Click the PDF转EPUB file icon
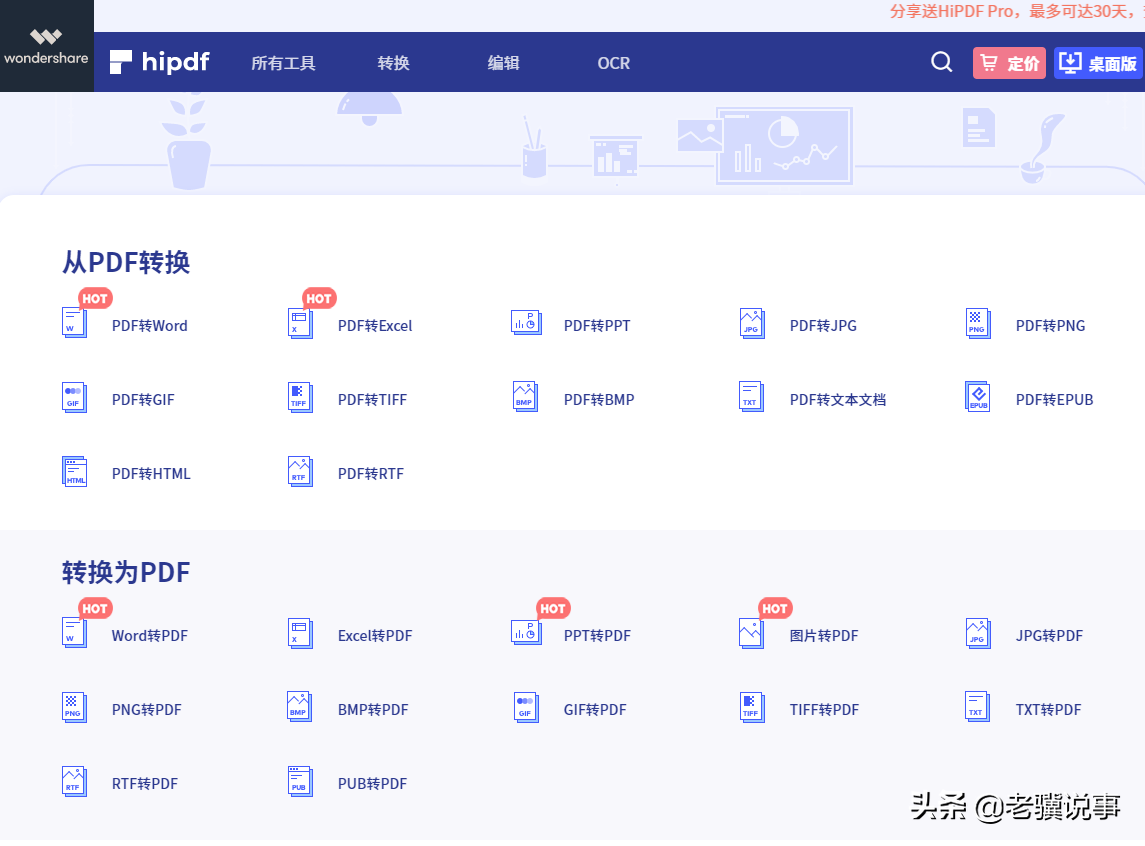 click(x=978, y=397)
